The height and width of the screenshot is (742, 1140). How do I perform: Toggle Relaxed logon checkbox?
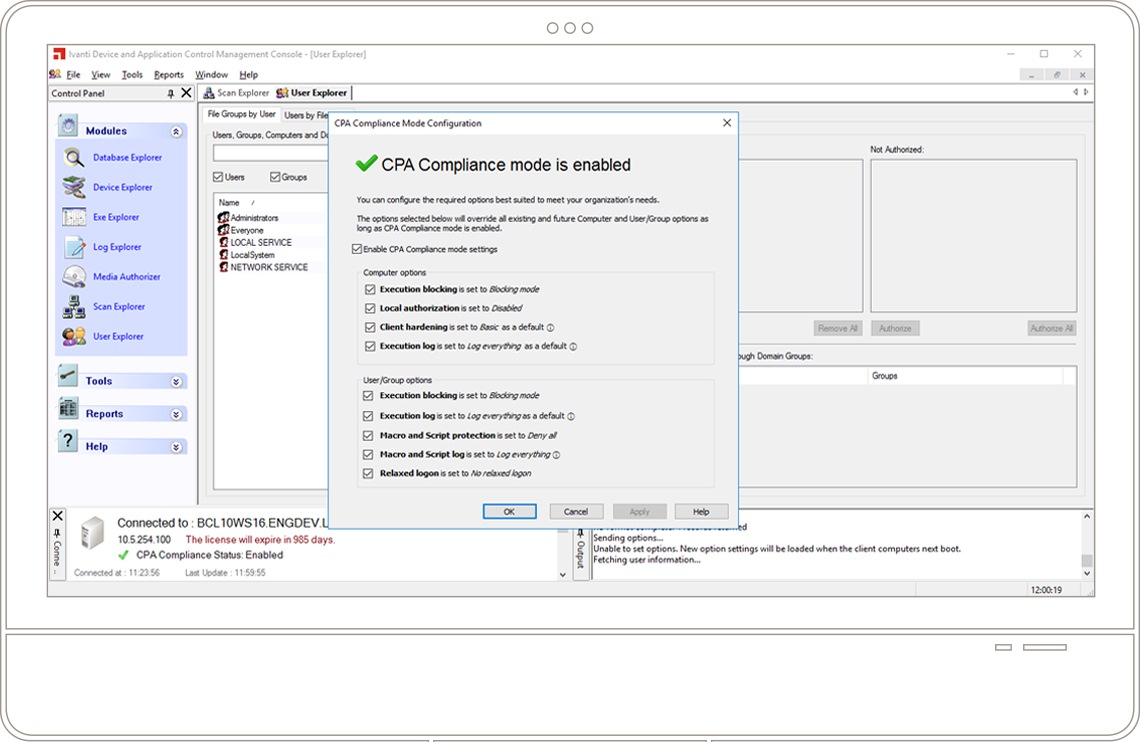(368, 473)
